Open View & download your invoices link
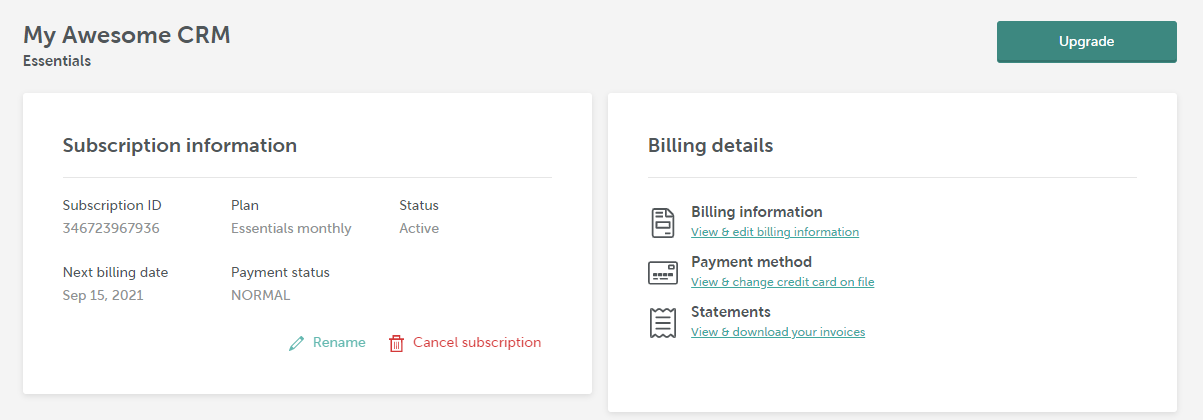This screenshot has height=420, width=1203. tap(778, 332)
